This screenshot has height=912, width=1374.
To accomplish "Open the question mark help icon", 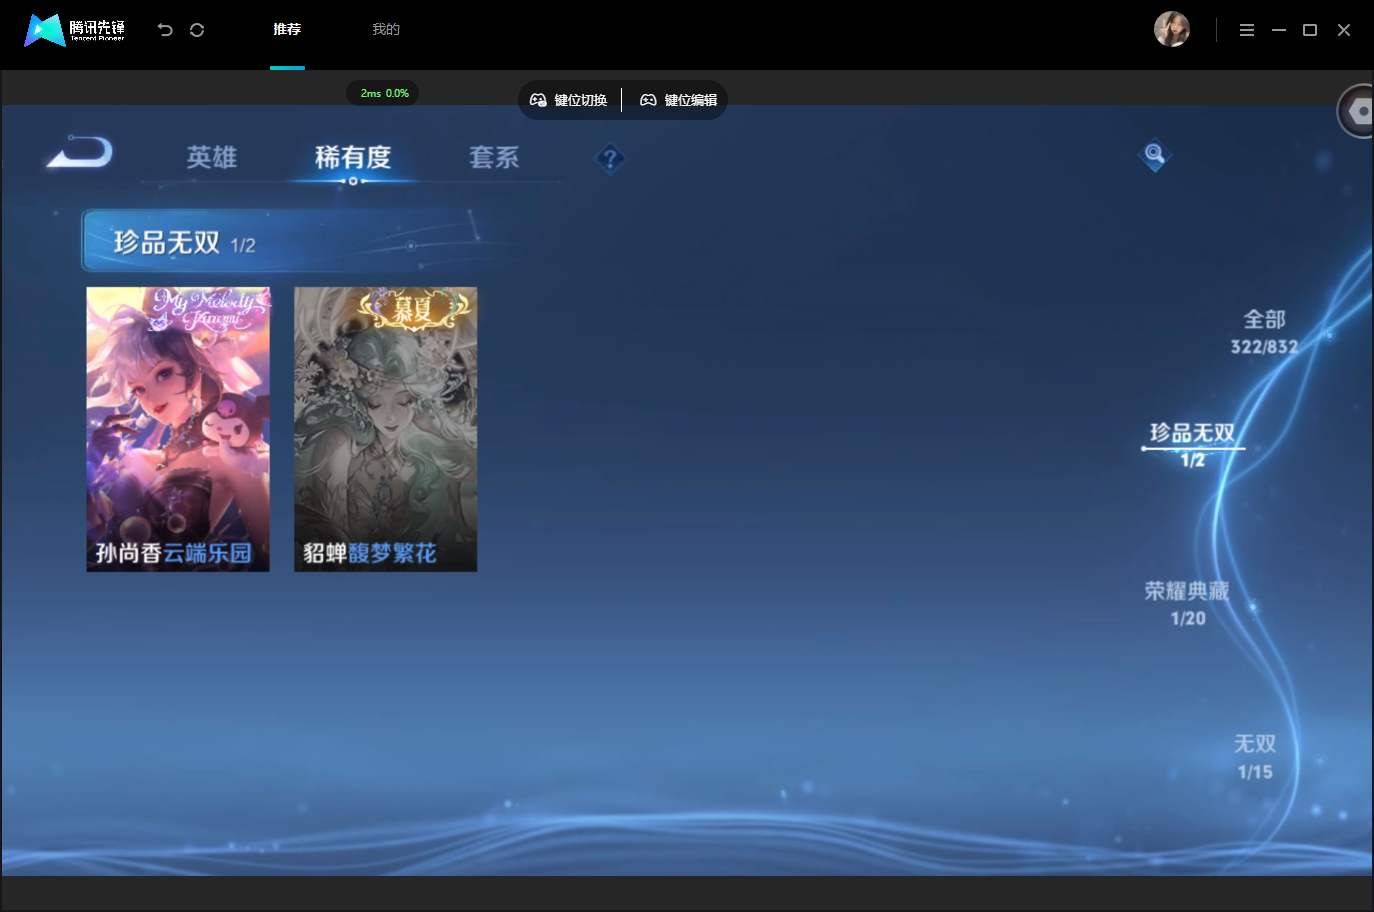I will pos(610,158).
